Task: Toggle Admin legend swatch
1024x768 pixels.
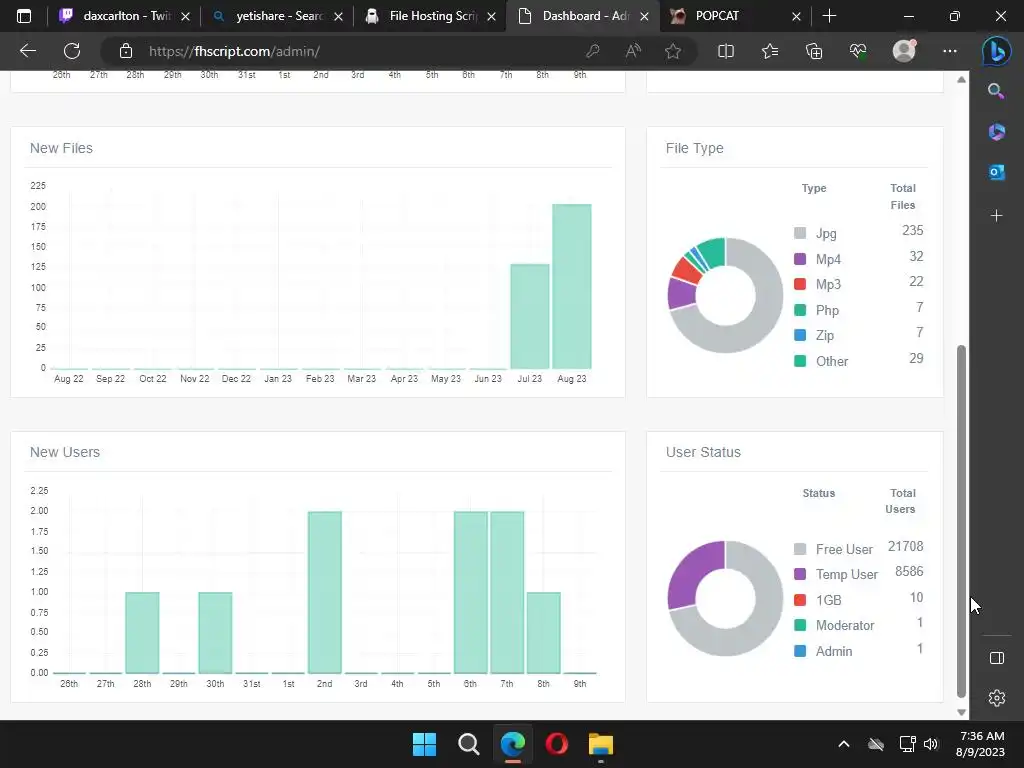Action: pyautogui.click(x=800, y=650)
